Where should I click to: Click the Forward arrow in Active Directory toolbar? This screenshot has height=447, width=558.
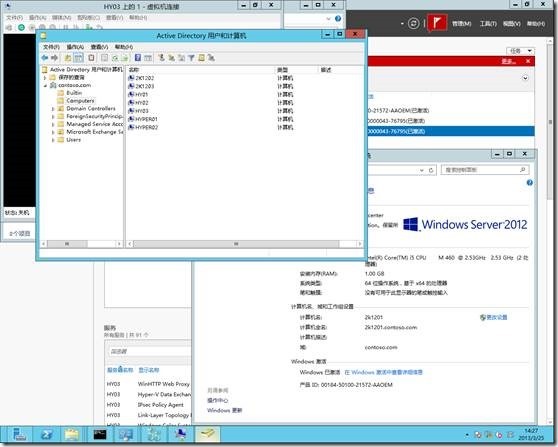(54, 58)
